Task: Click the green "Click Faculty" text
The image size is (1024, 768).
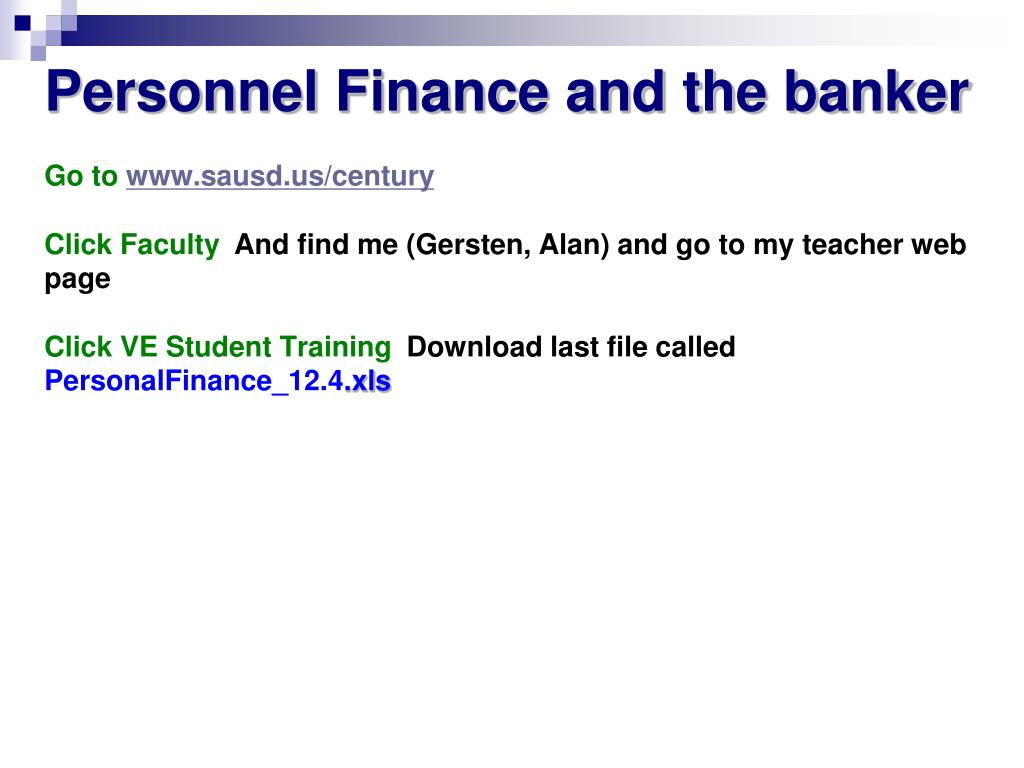Action: (x=132, y=244)
